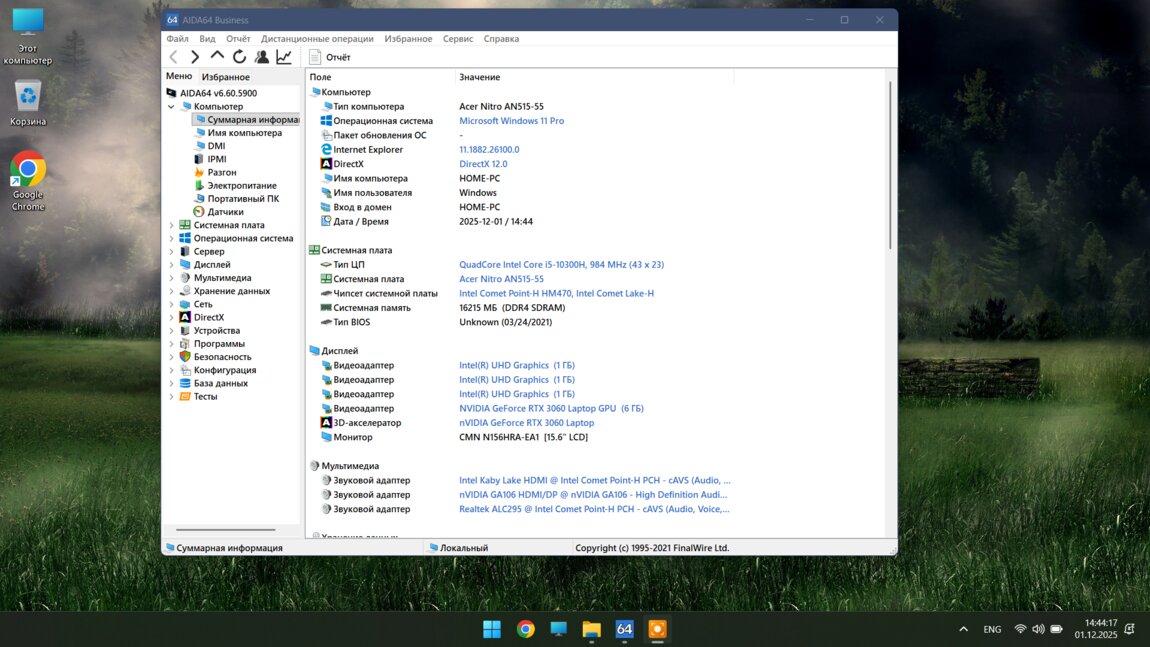Viewport: 1150px width, 647px height.
Task: Click the horizontal scrollbar under tree panel
Action: coord(225,530)
